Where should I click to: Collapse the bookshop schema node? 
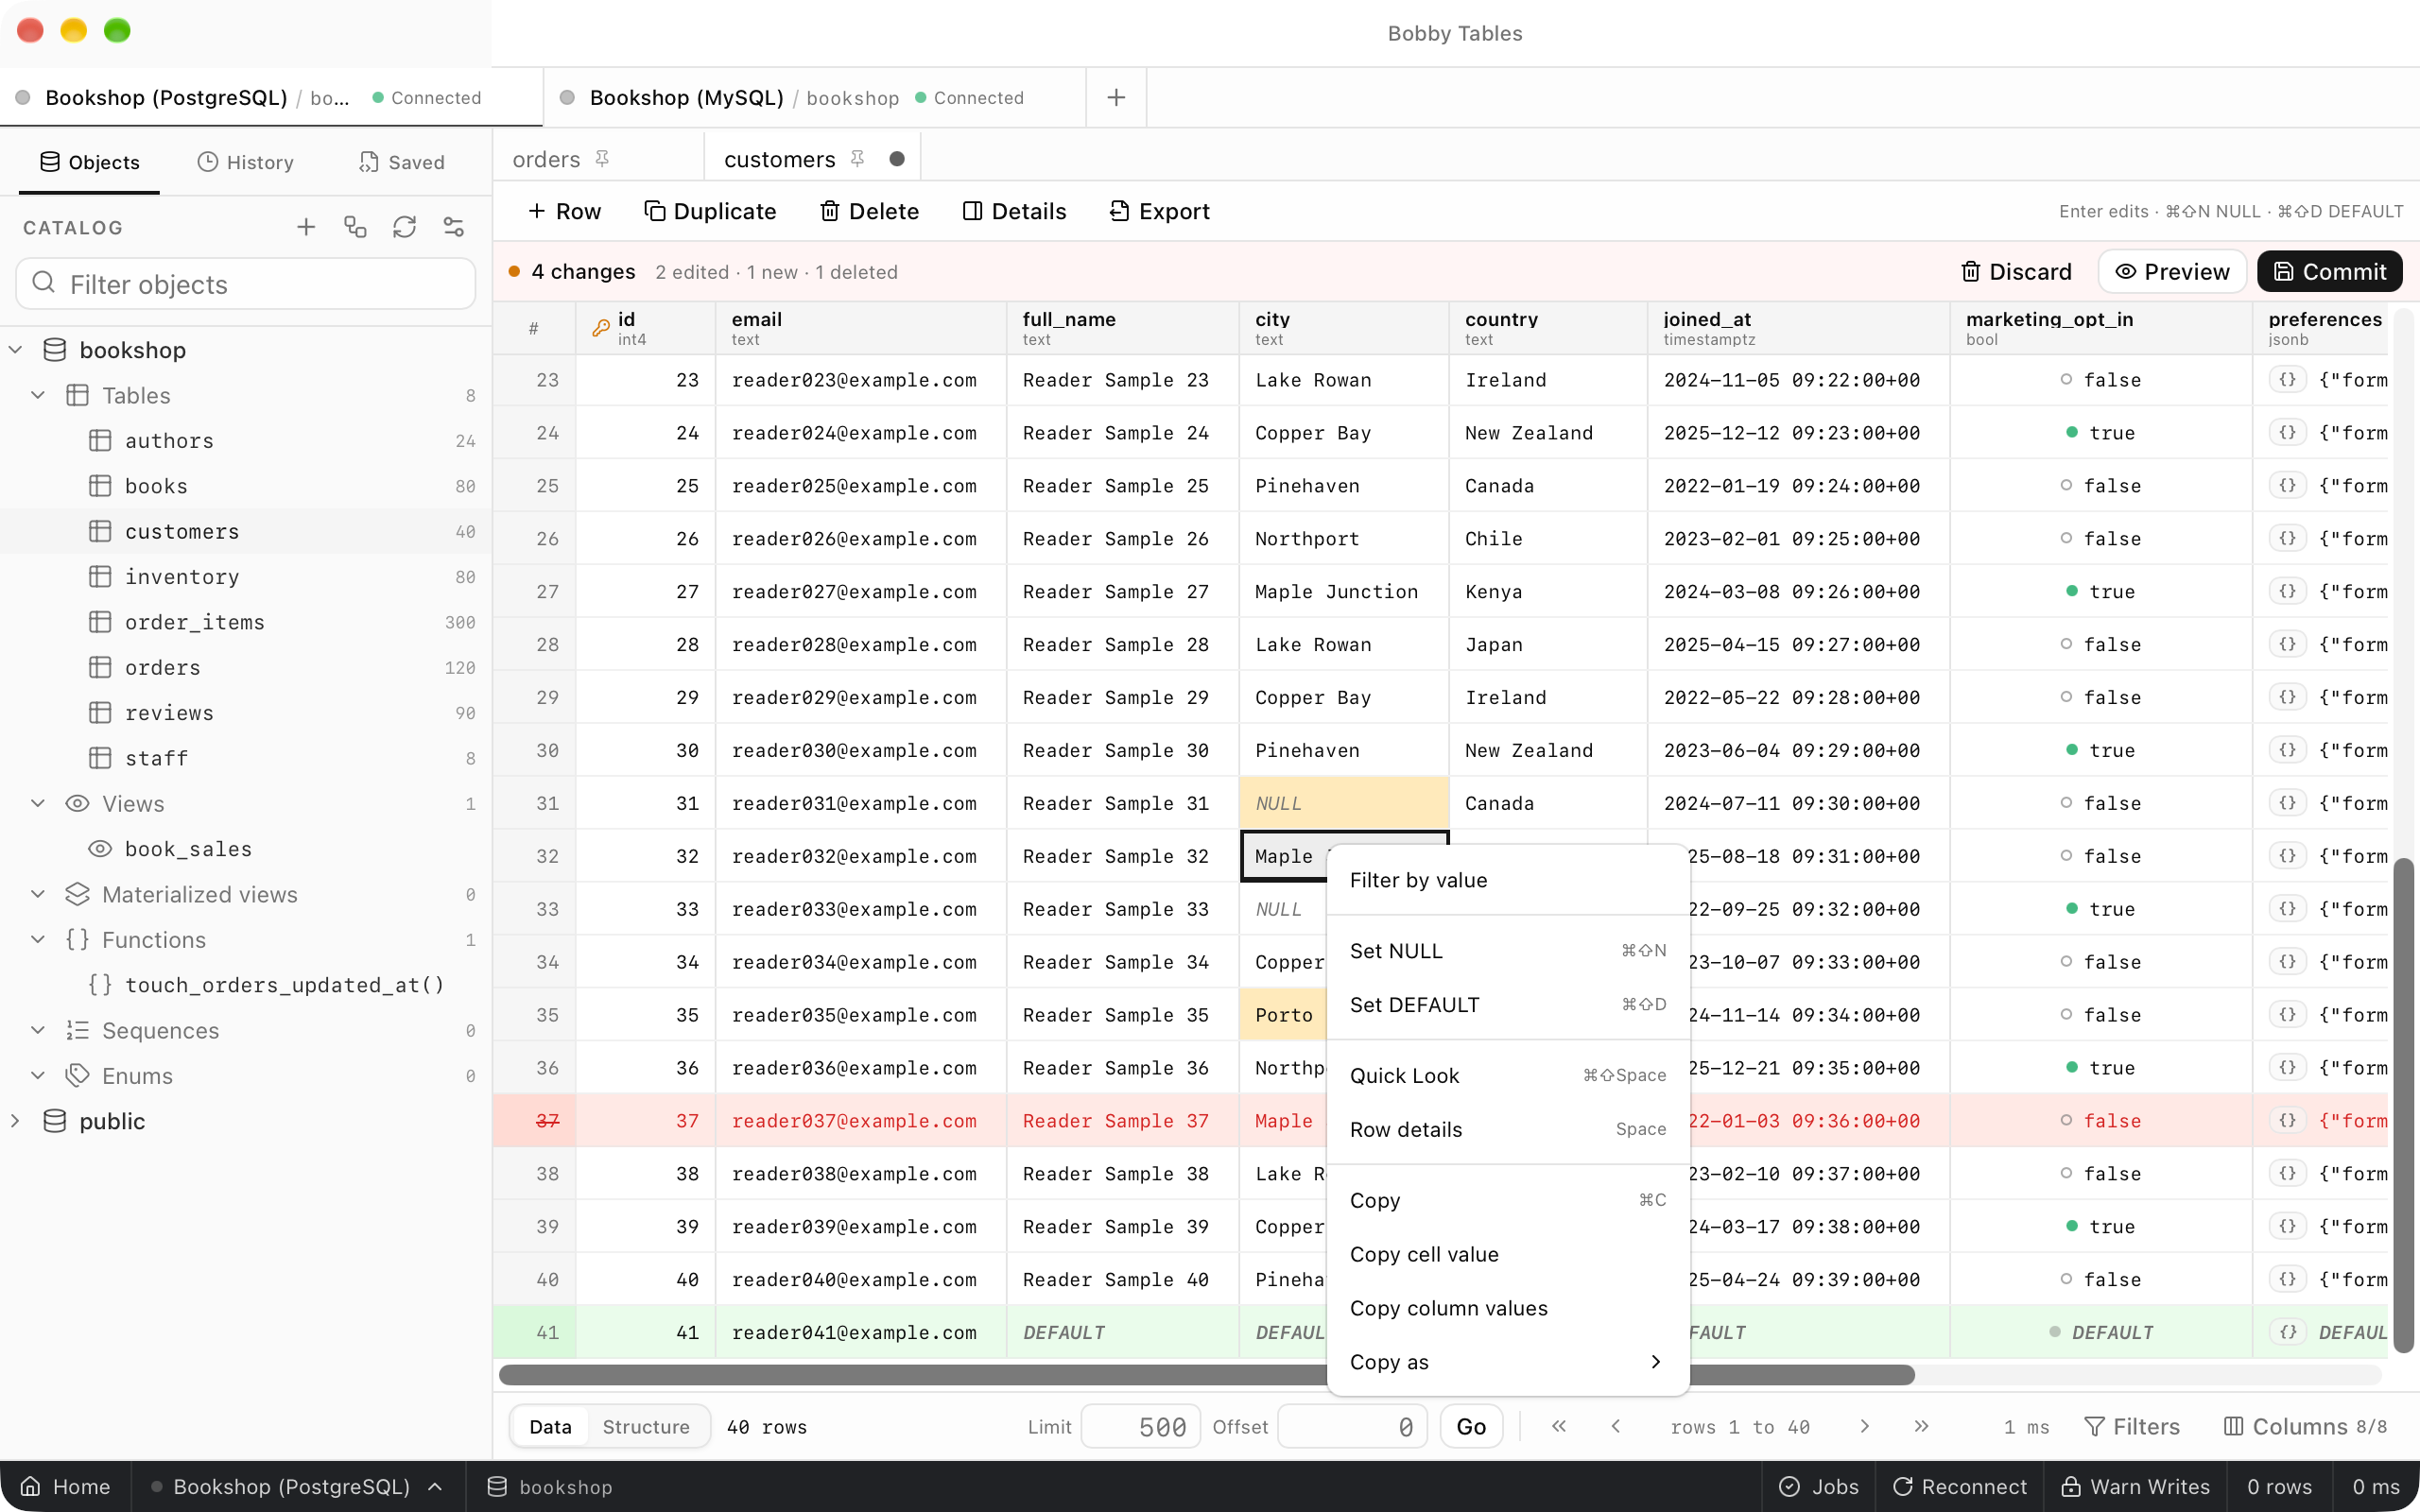pos(16,350)
